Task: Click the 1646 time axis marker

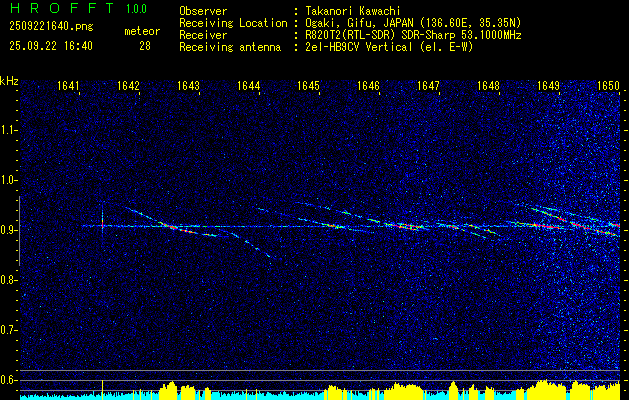Action: click(x=368, y=86)
